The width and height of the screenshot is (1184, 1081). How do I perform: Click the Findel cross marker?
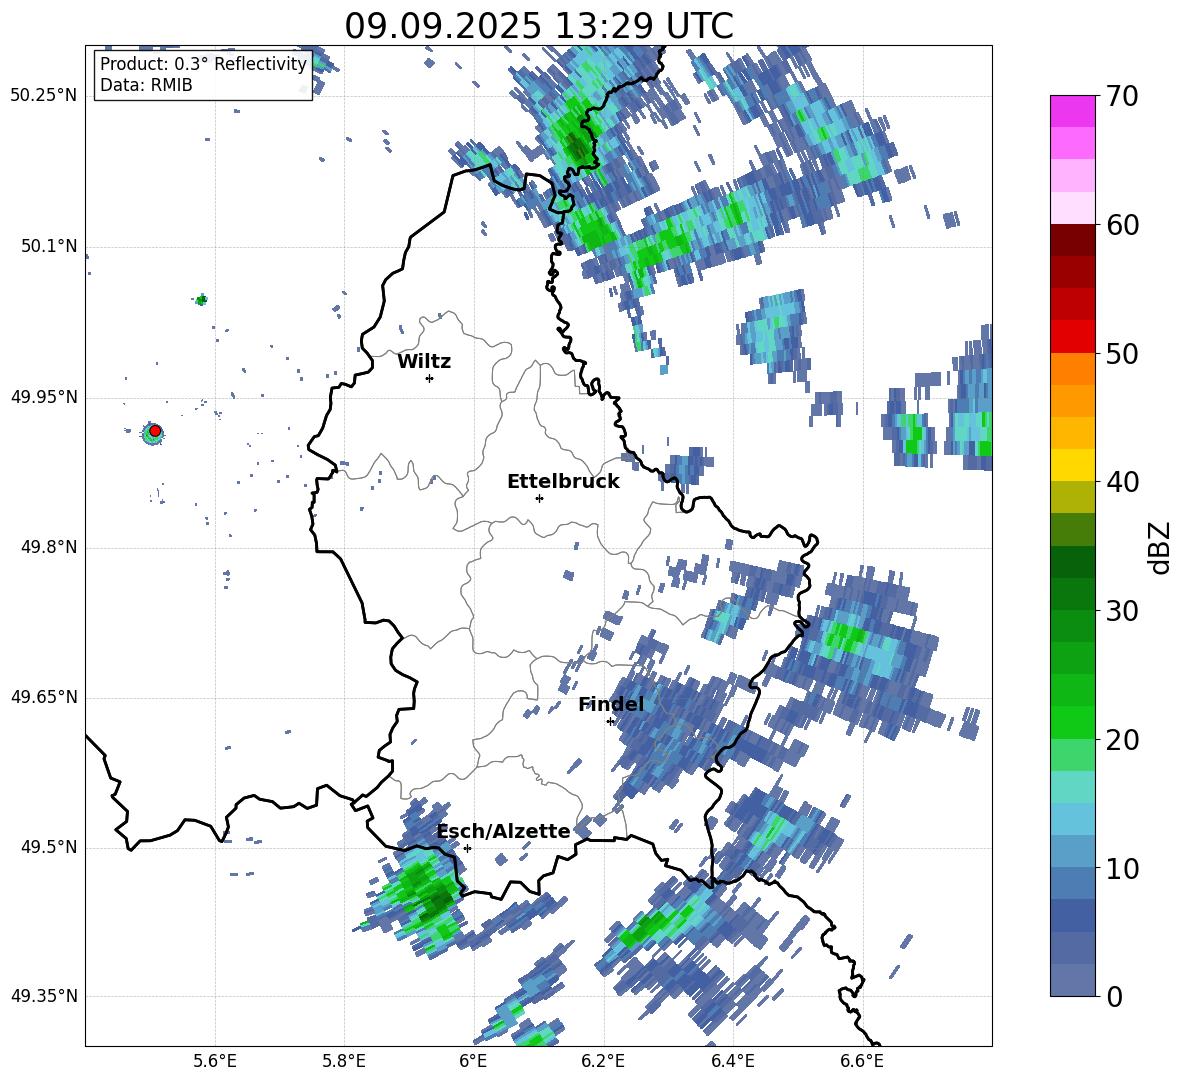point(610,722)
